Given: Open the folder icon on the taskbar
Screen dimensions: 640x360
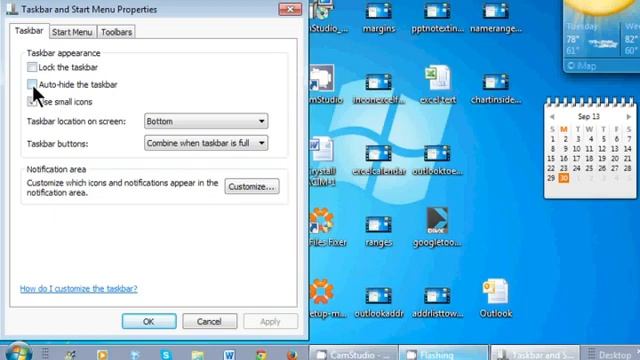Looking at the screenshot, I should pos(198,354).
